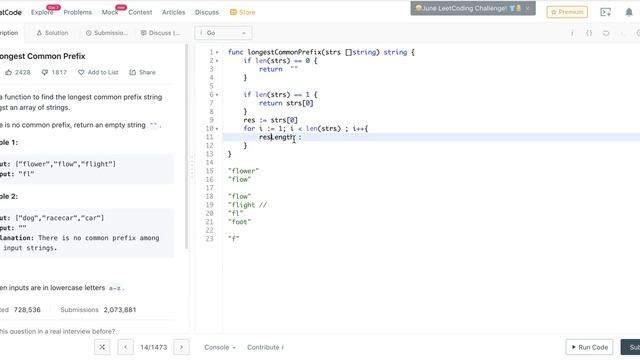Like the problem (2428 thumbs up)
Screen dimensions: 640x360
18,72
